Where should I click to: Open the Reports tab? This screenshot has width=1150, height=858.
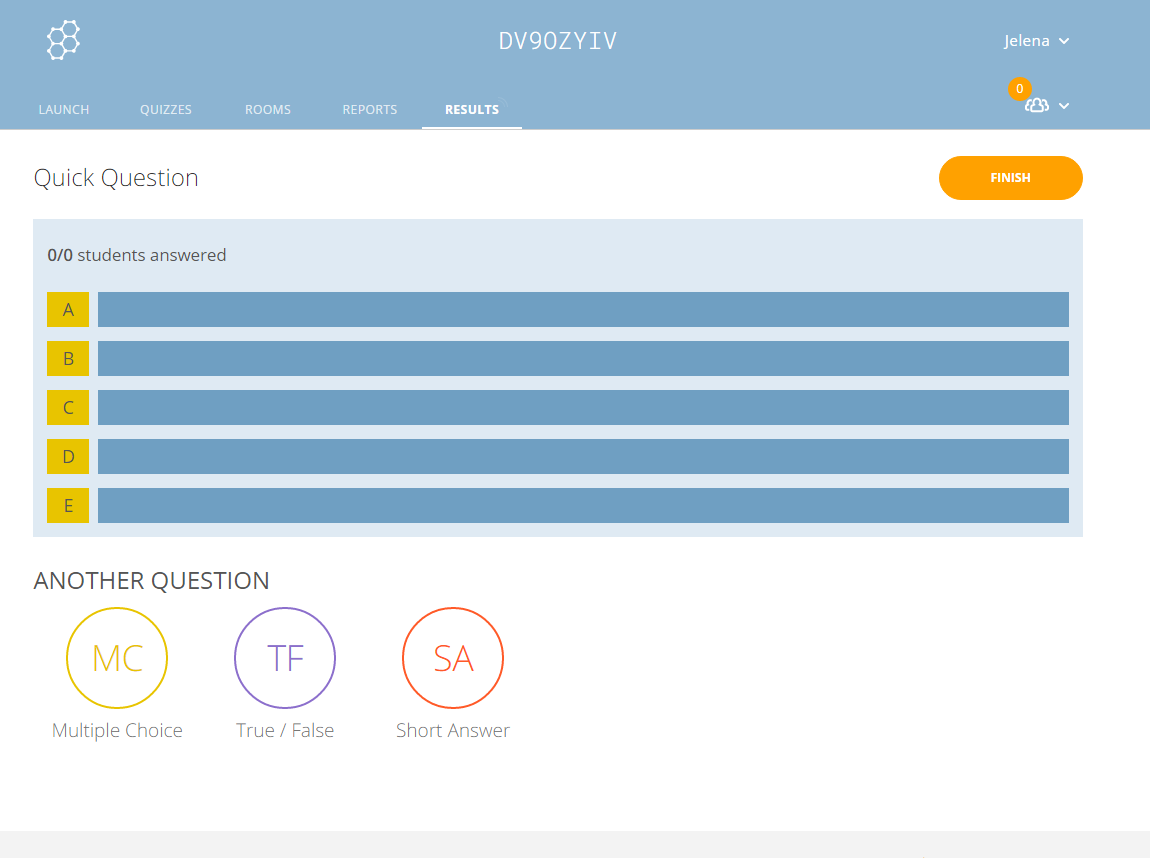370,110
